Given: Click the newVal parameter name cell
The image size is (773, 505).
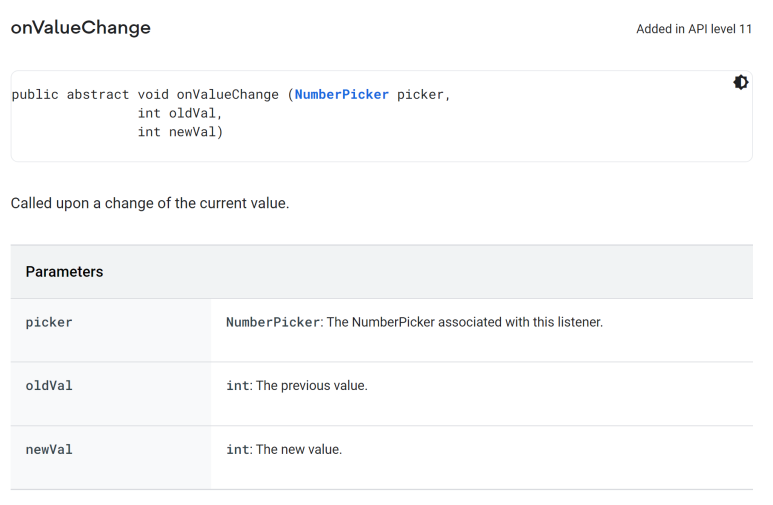Looking at the screenshot, I should [111, 458].
